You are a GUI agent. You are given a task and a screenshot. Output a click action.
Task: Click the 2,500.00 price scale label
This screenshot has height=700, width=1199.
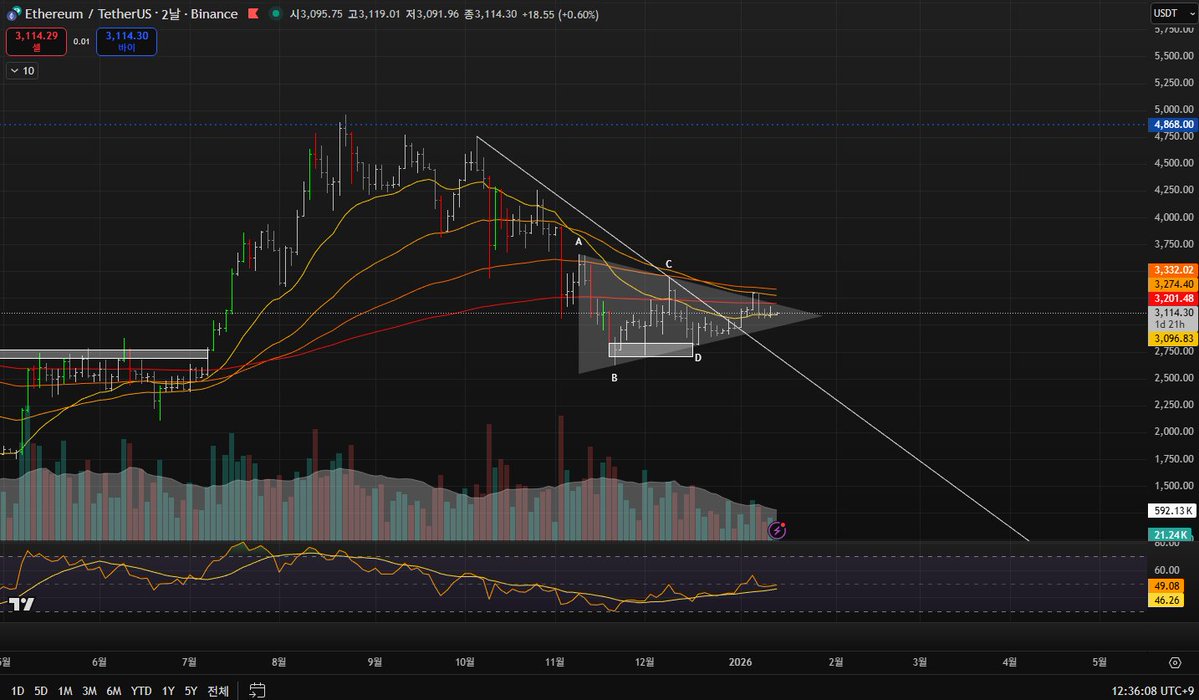tap(1174, 378)
